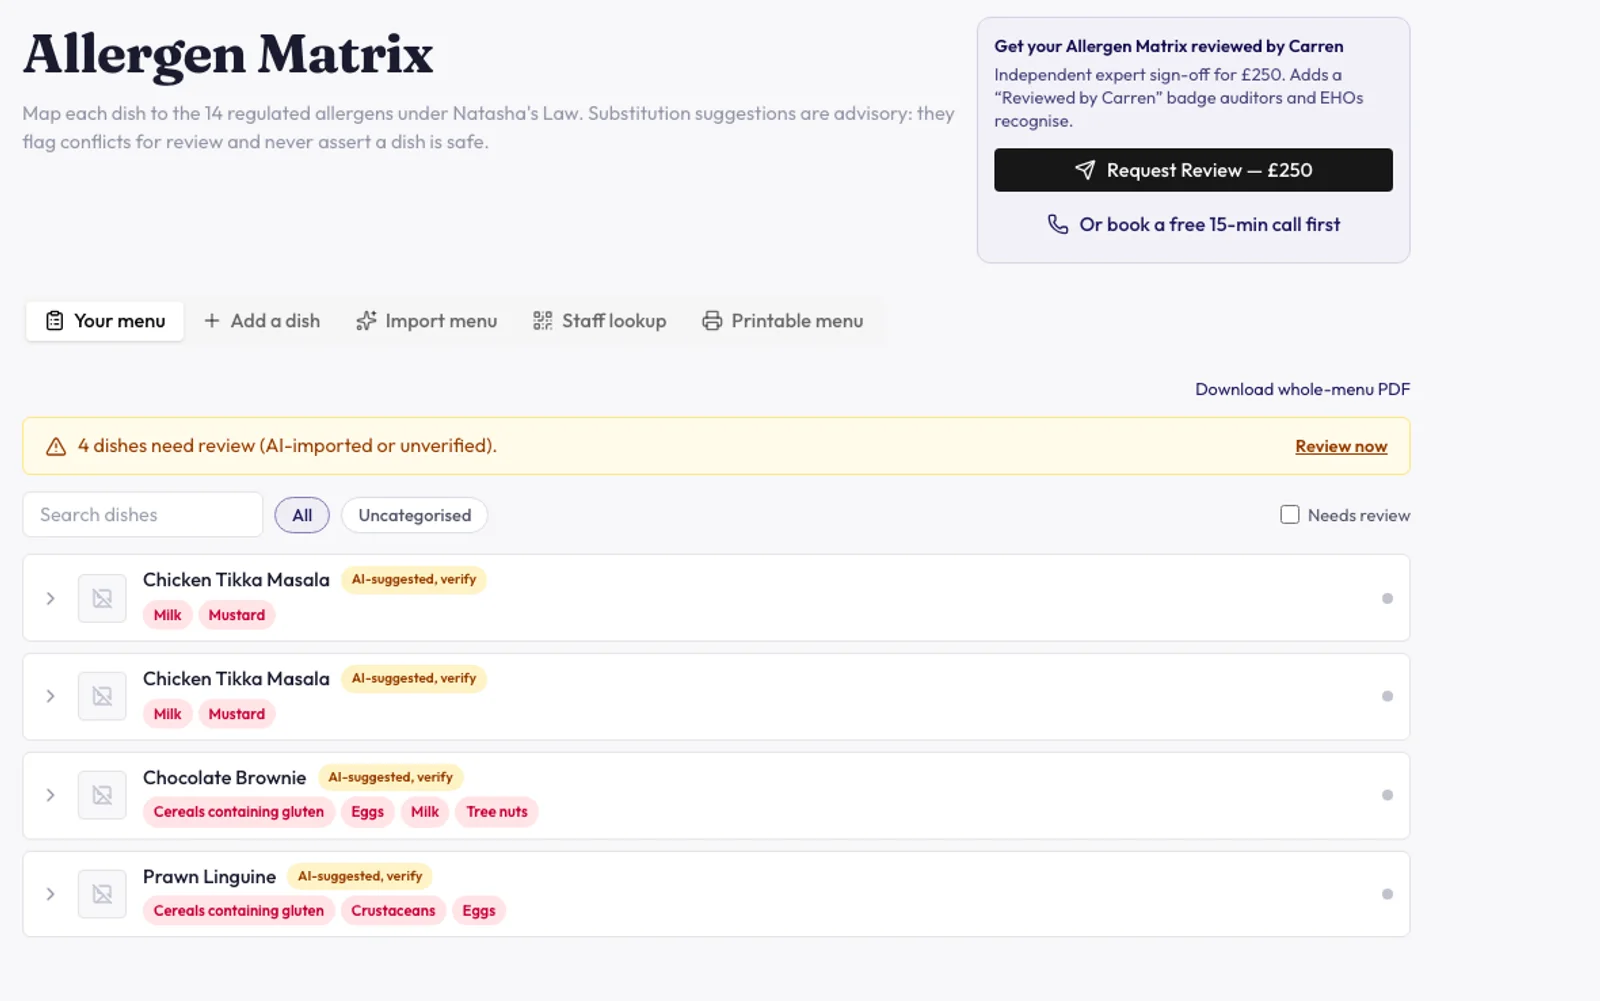Select the All category filter
Screen dimensions: 1600x1001
302,515
